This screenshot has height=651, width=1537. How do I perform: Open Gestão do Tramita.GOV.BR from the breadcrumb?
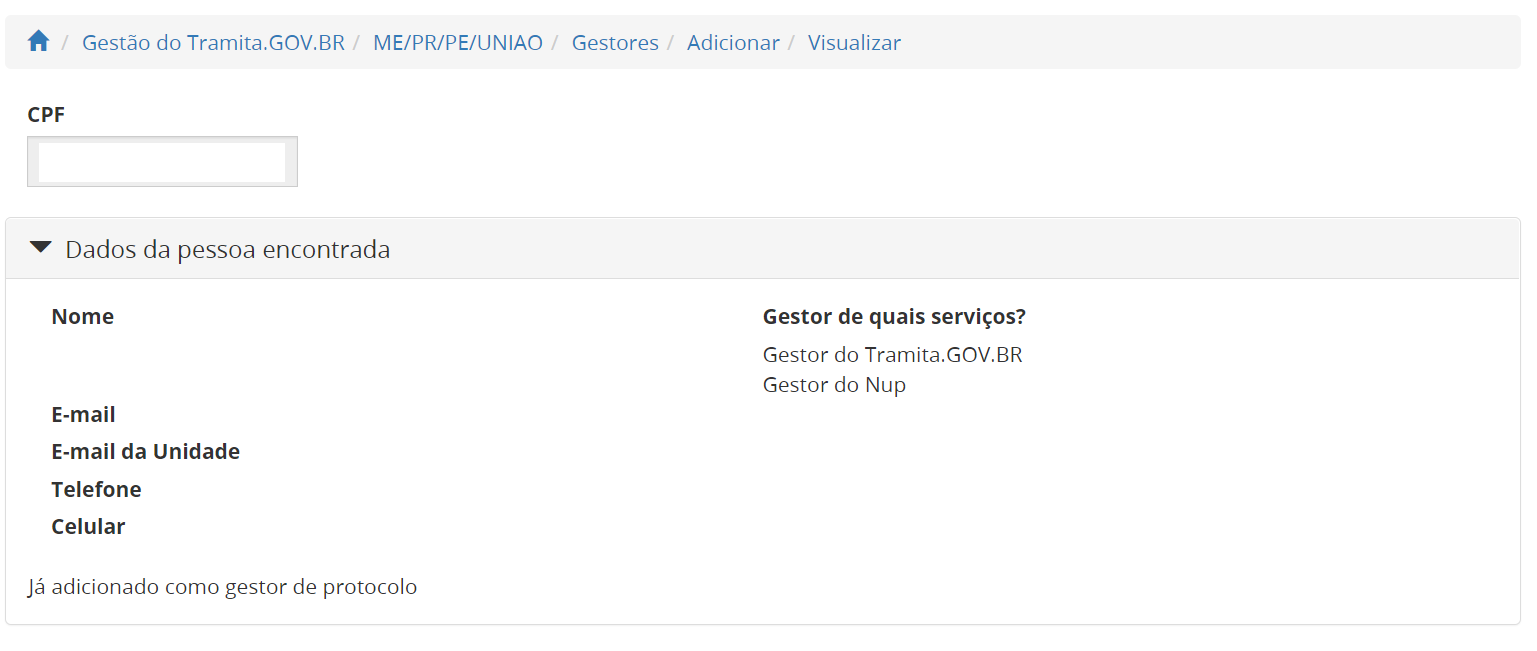[x=212, y=43]
